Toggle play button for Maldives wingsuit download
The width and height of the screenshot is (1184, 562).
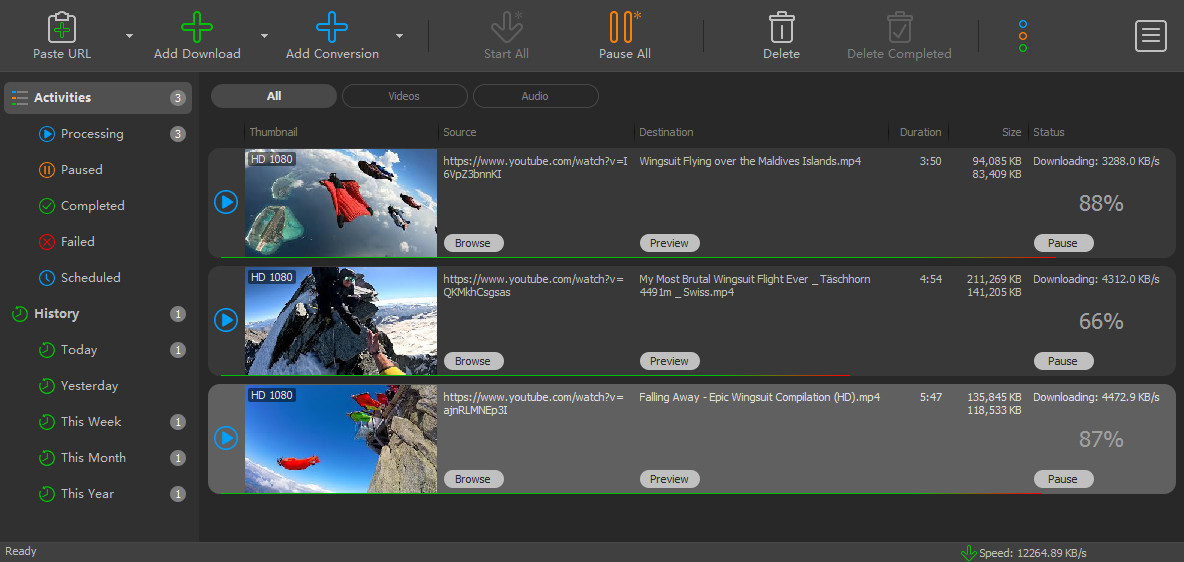(x=226, y=202)
